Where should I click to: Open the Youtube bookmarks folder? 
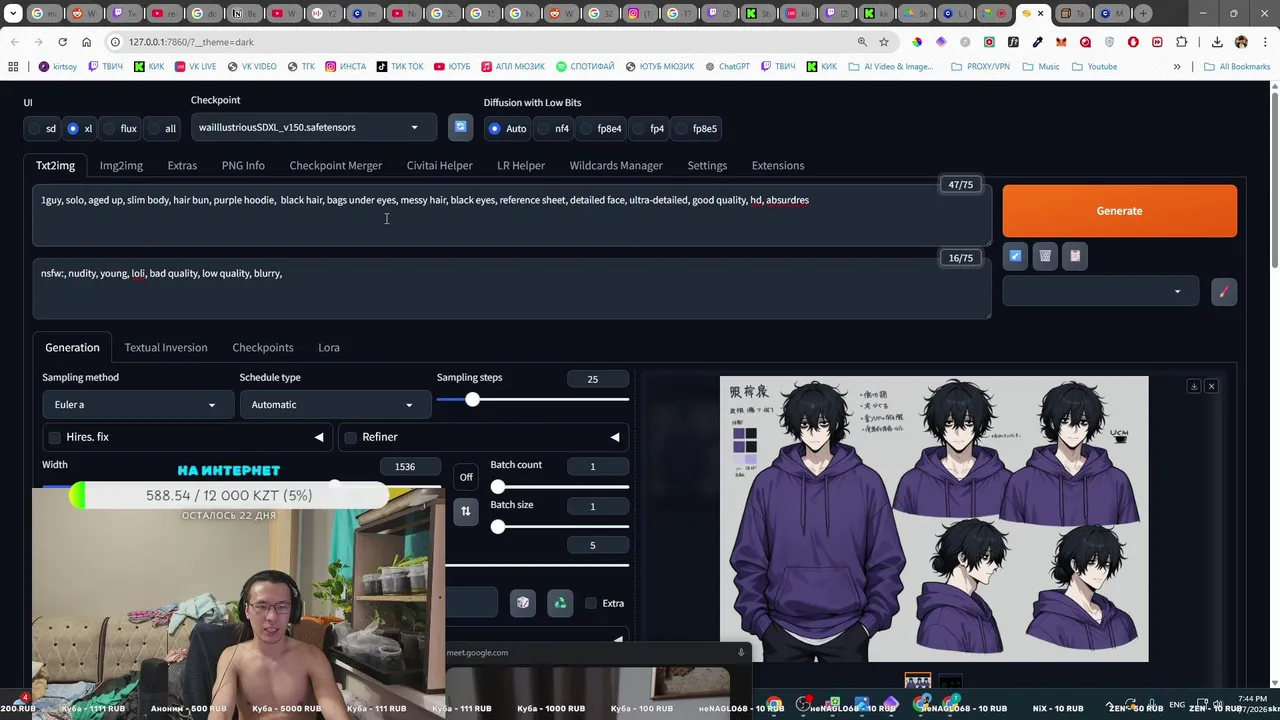pyautogui.click(x=1094, y=66)
